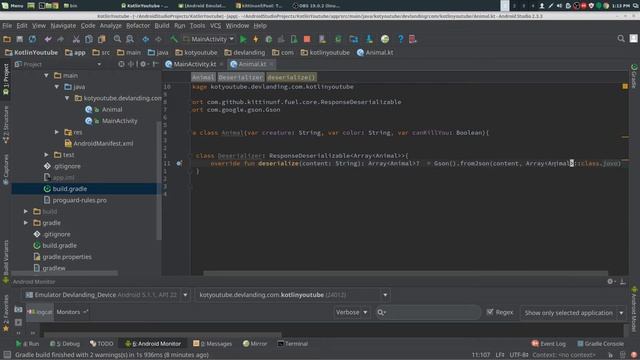Click the Paste toolbar icon

click(x=102, y=39)
